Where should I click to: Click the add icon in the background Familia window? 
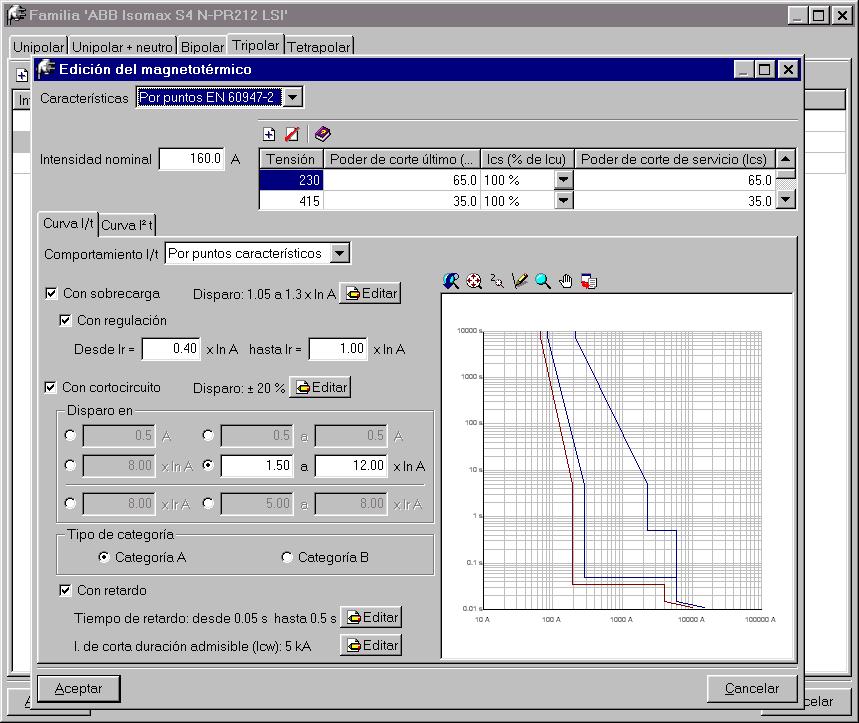pos(21,75)
